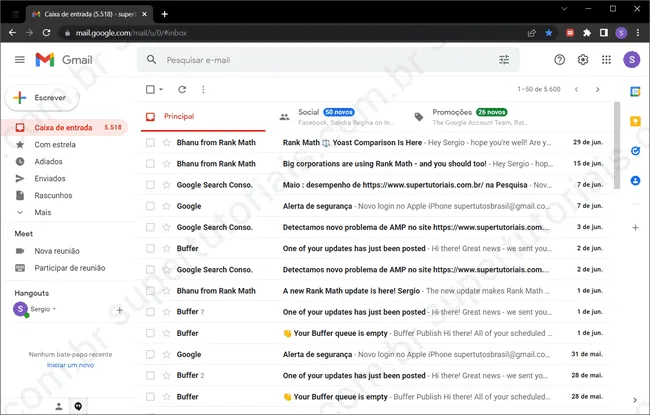Open the browser extensions puzzle icon
The height and width of the screenshot is (415, 650).
click(x=587, y=33)
